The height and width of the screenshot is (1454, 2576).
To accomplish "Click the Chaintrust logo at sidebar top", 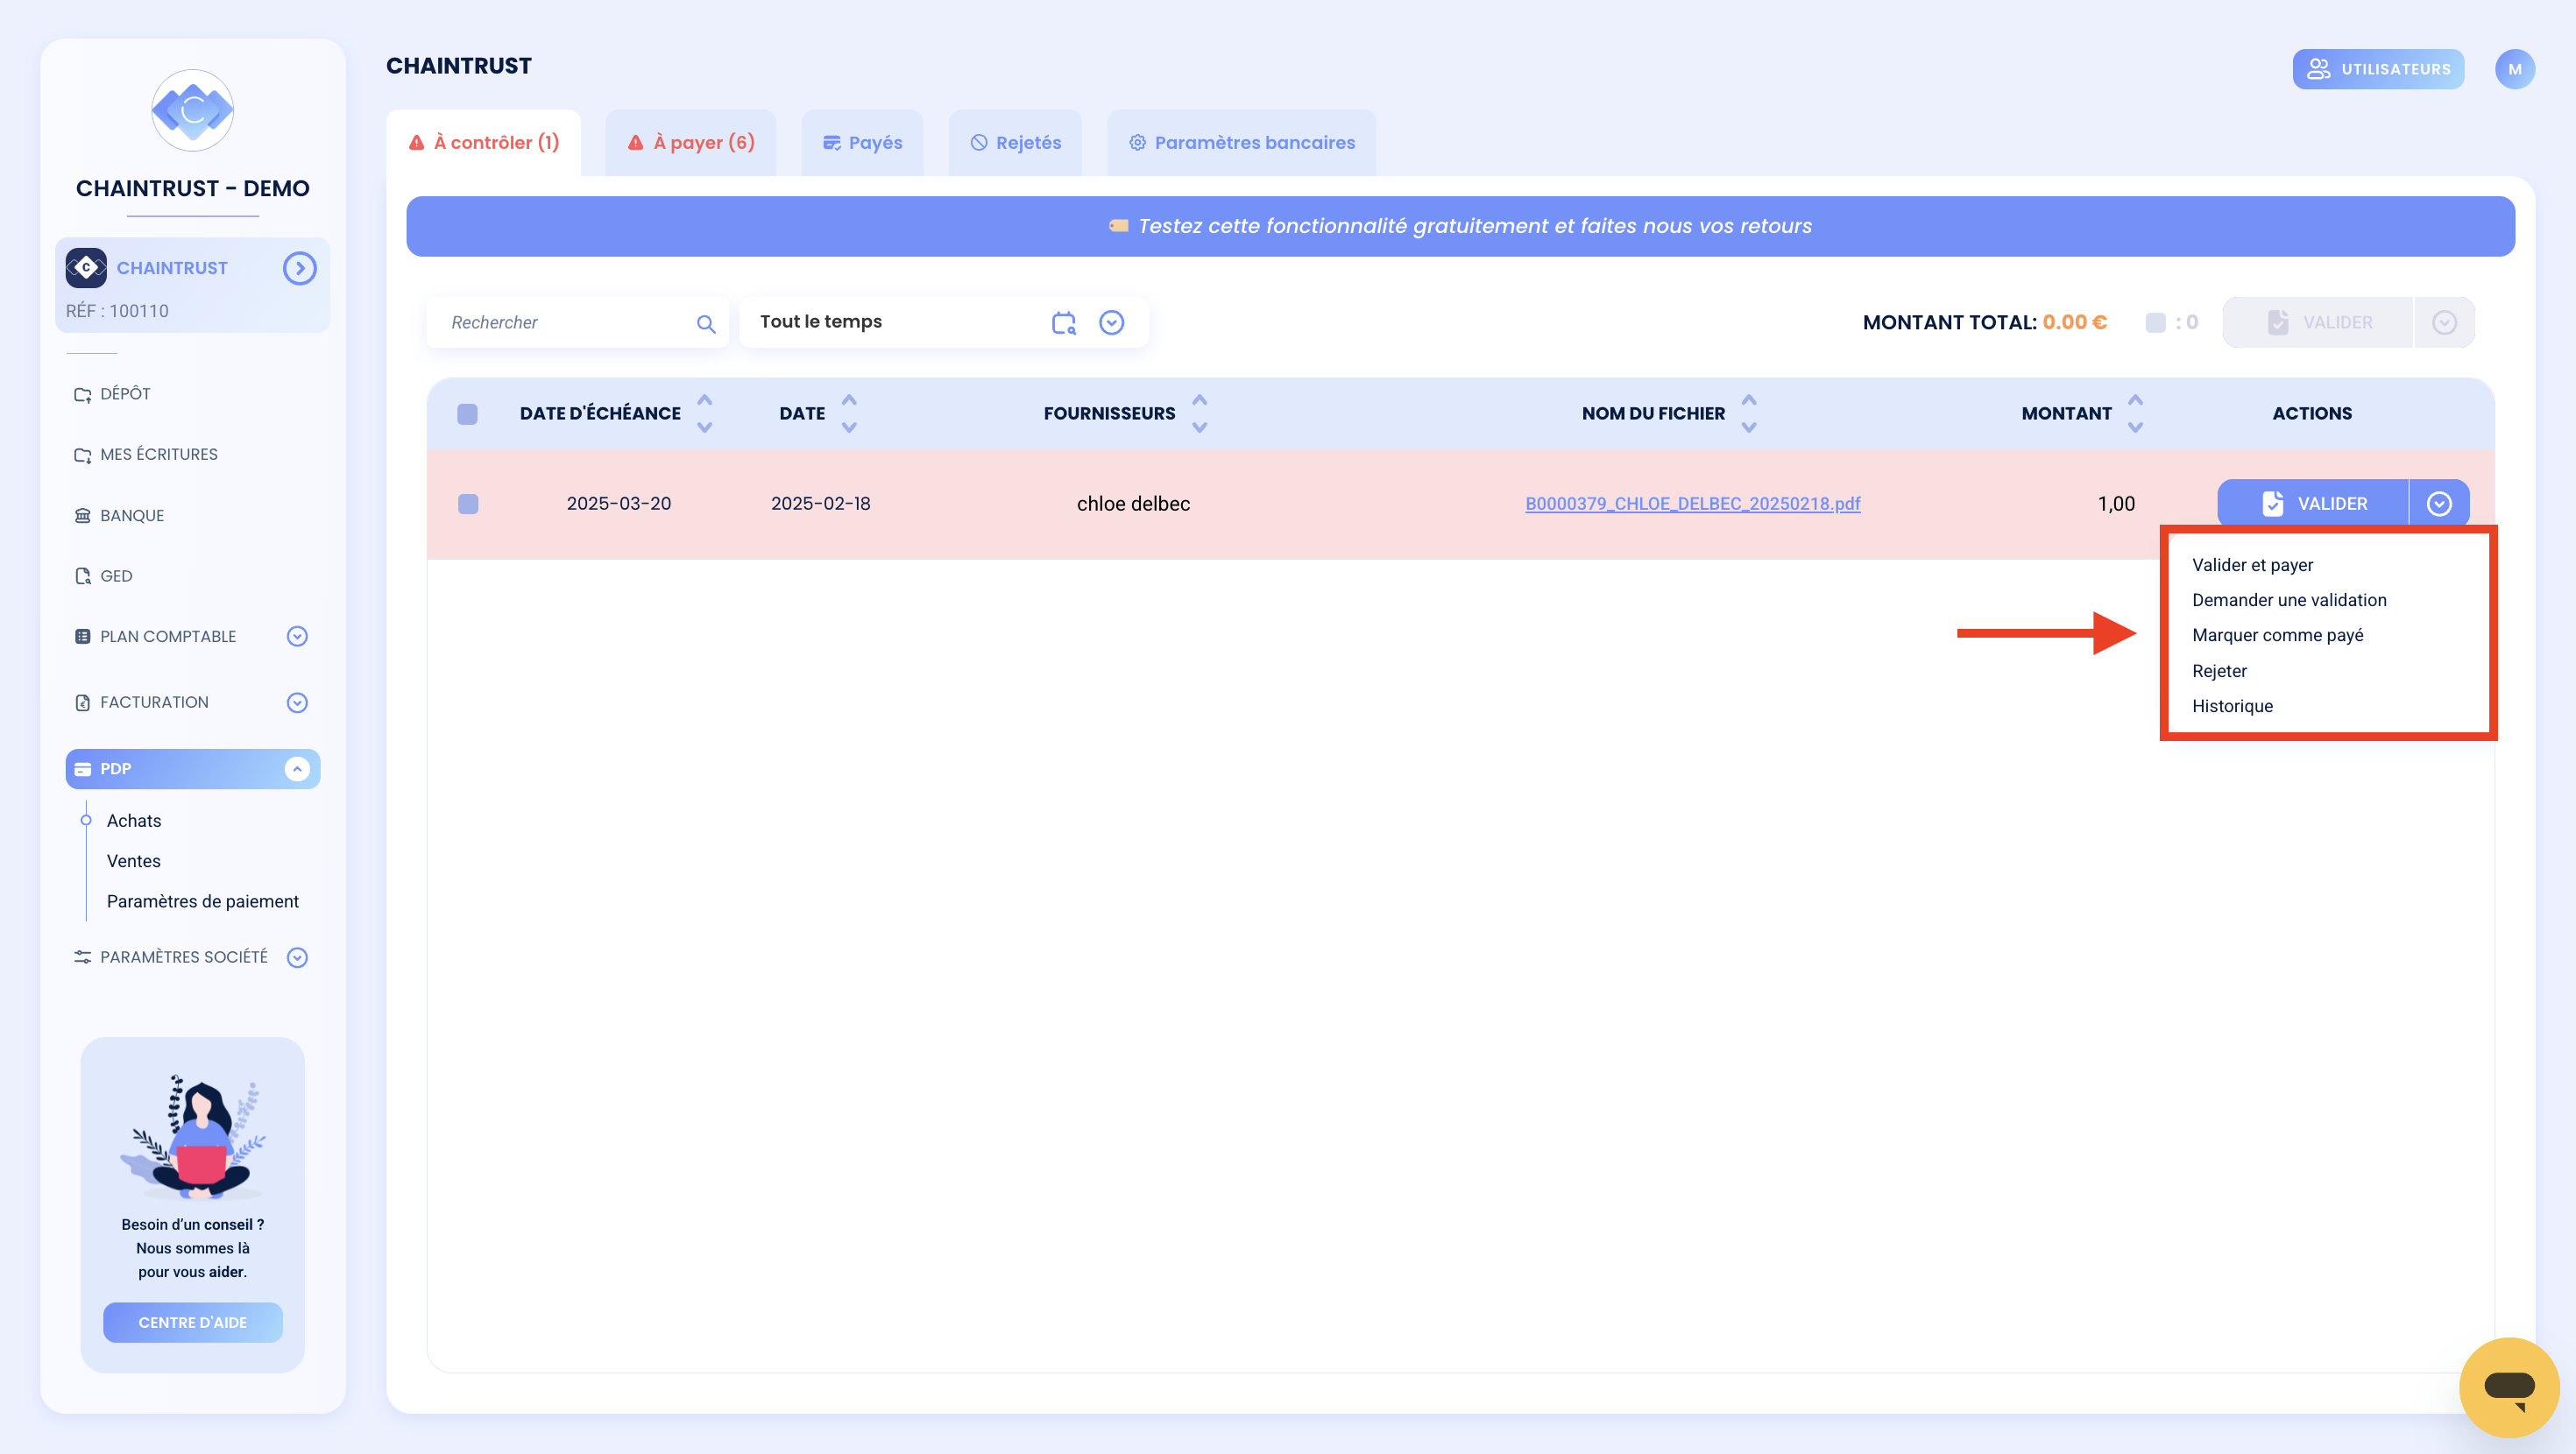I will [192, 110].
